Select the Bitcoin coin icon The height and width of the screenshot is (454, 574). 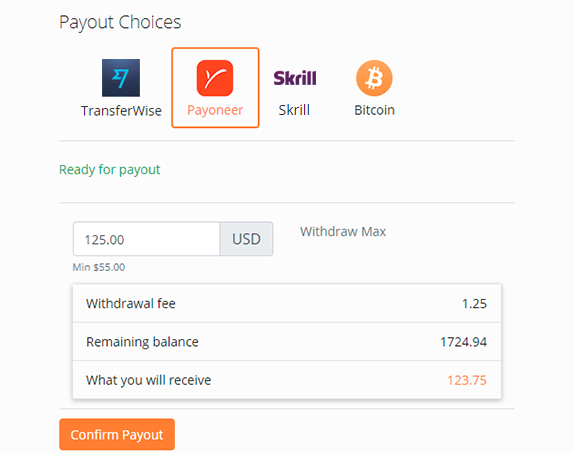click(x=374, y=78)
